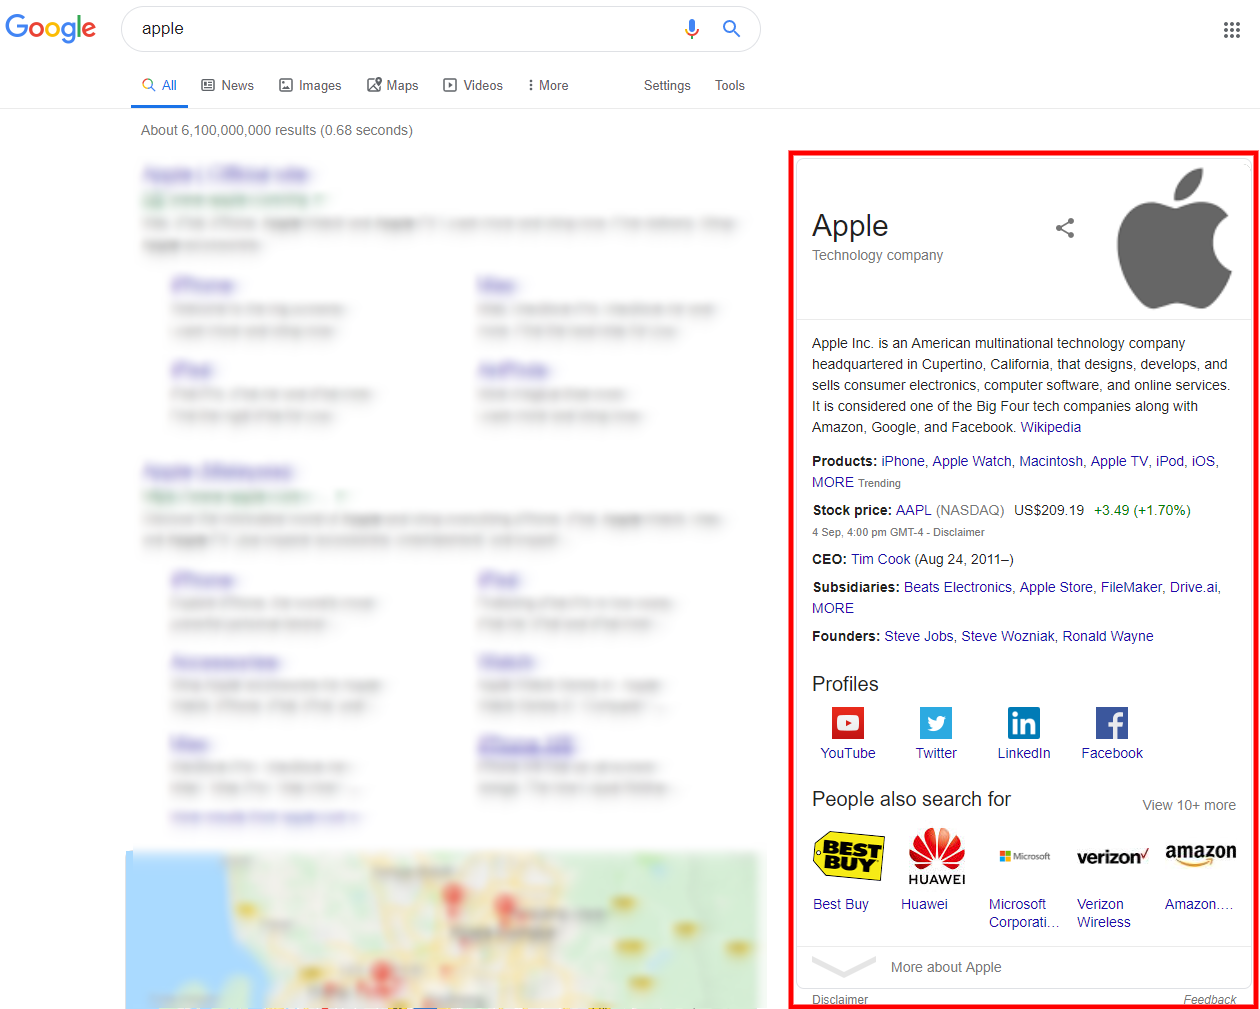Select the Huawei thumbnail

[x=936, y=856]
